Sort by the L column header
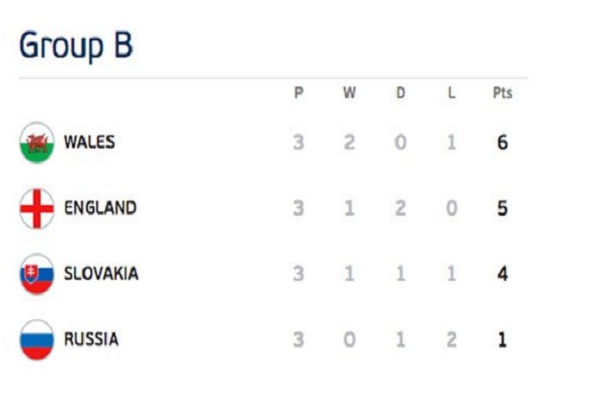The width and height of the screenshot is (600, 400). tap(452, 93)
